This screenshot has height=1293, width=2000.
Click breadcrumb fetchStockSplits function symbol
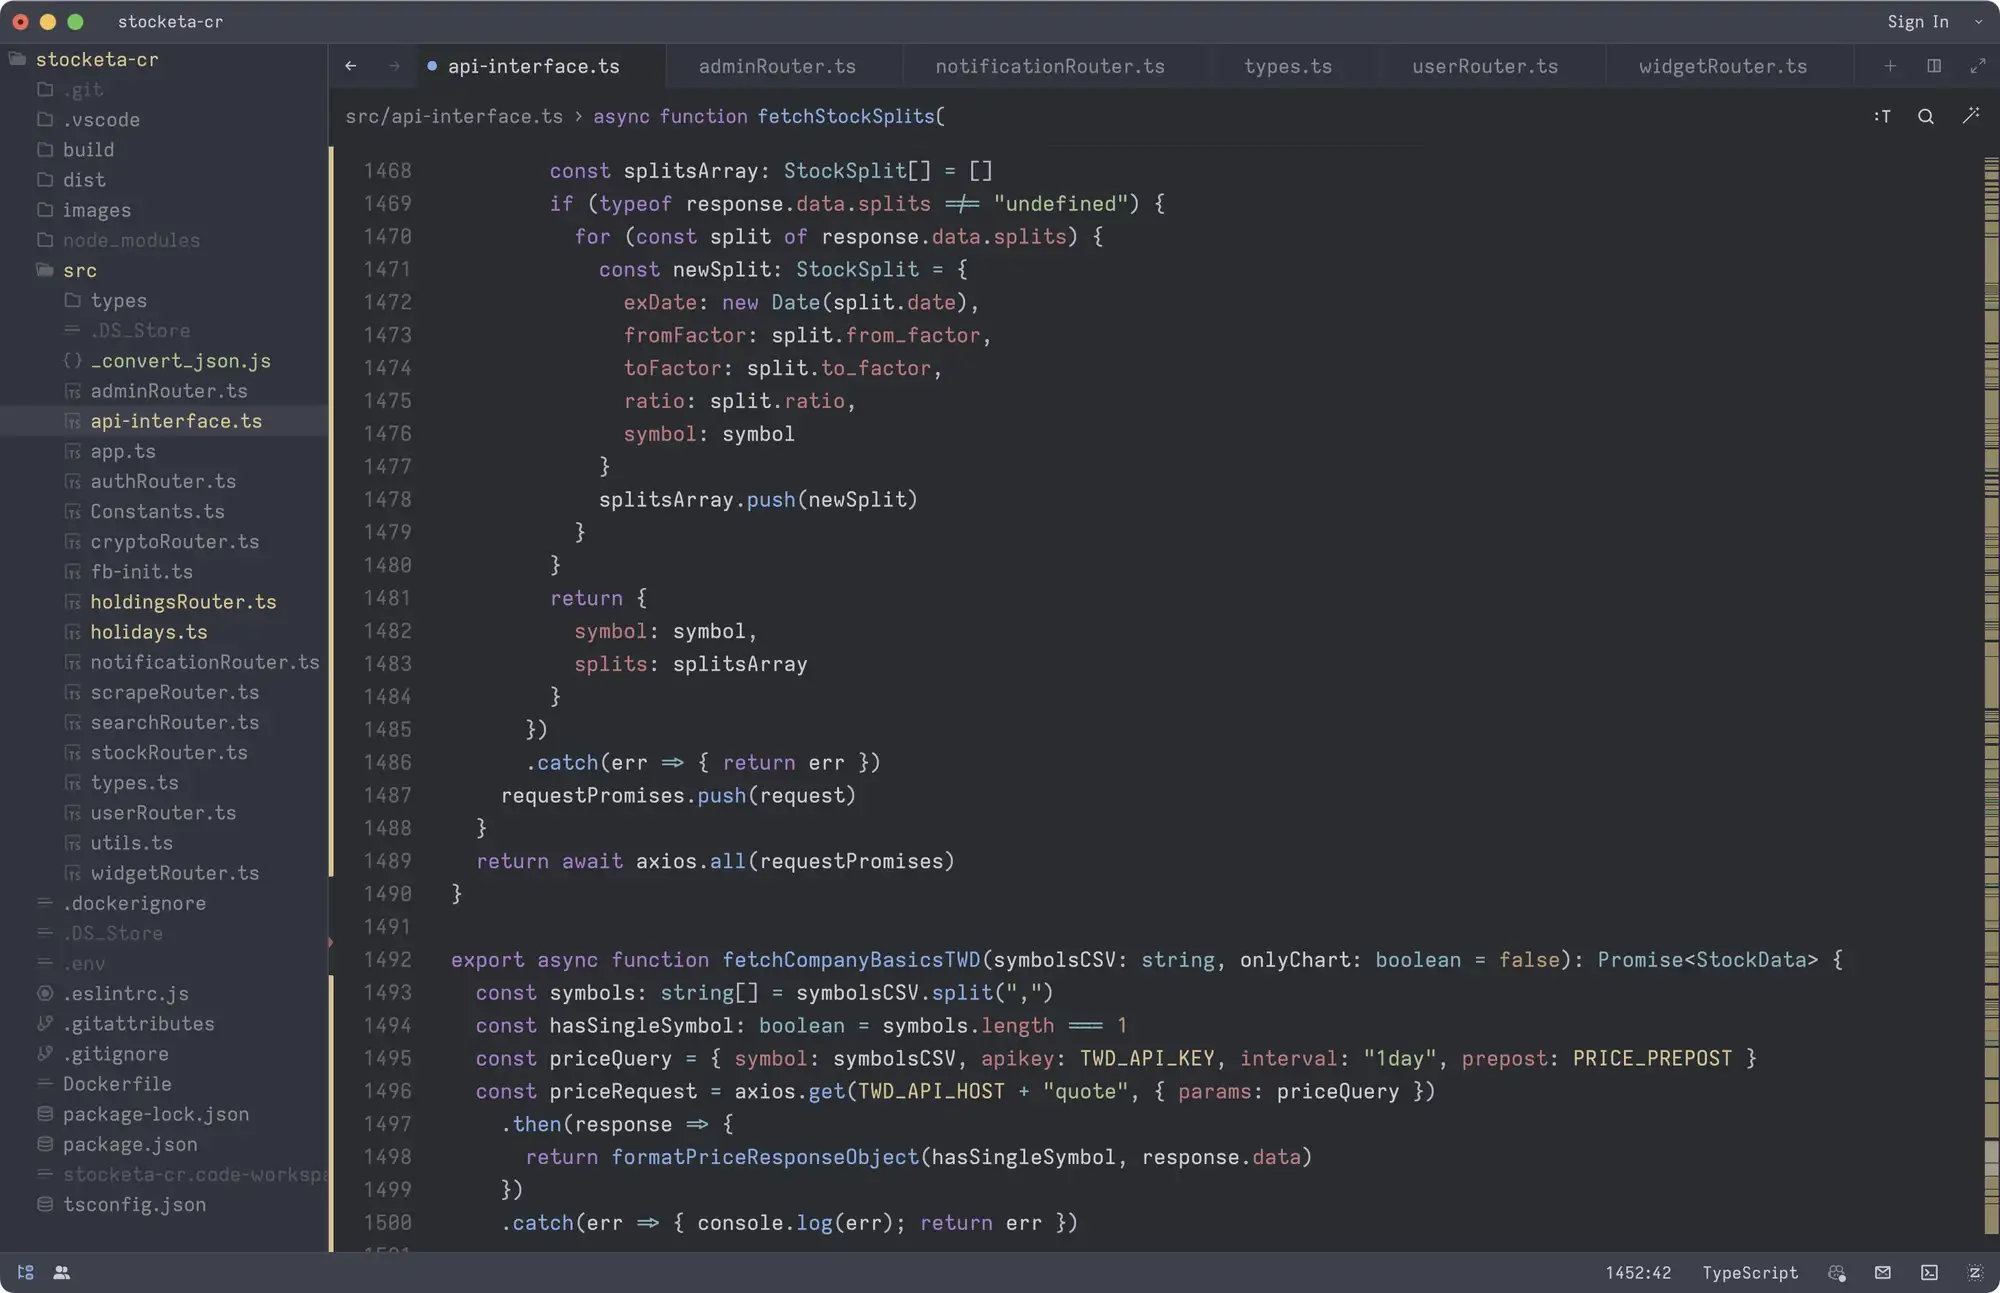(768, 117)
